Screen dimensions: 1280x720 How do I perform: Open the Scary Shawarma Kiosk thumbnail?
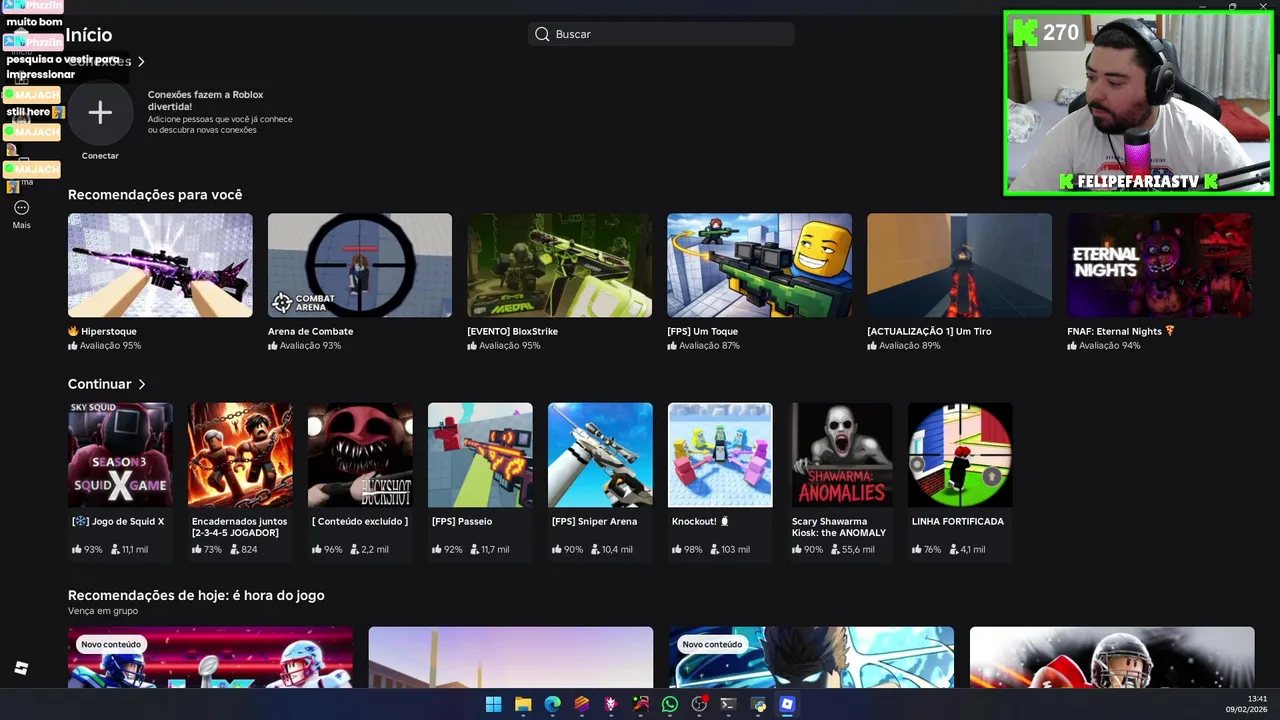(x=840, y=455)
